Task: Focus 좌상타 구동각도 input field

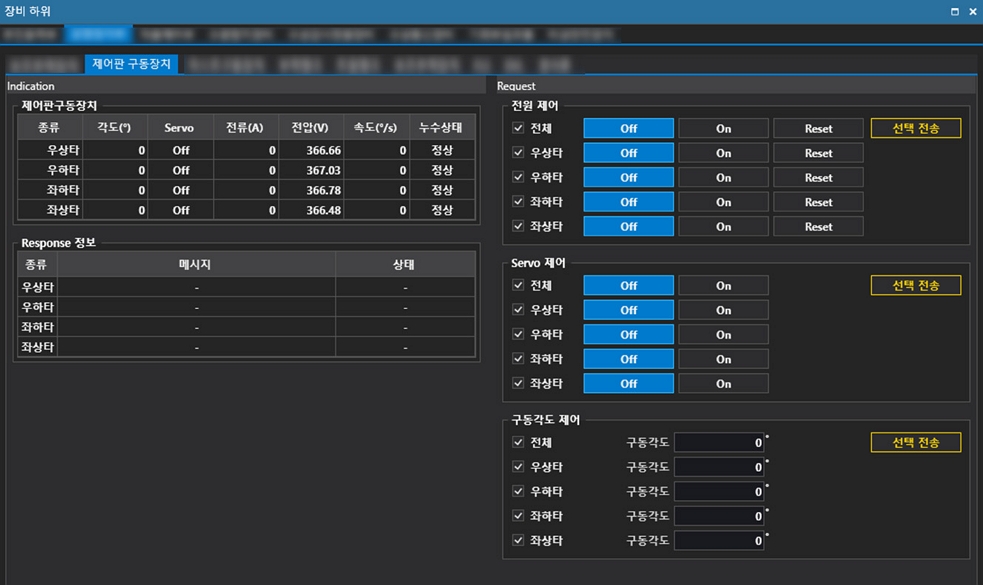Action: pos(719,540)
